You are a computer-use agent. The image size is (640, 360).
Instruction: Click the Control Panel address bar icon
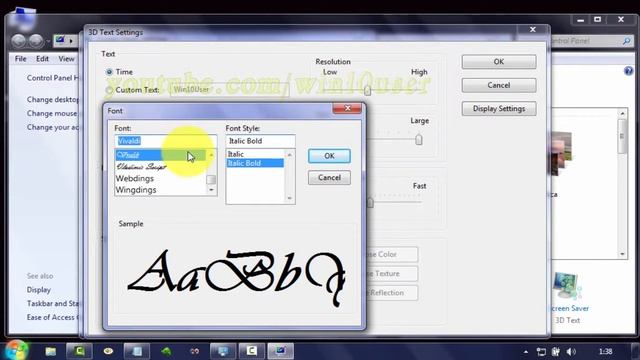60,40
